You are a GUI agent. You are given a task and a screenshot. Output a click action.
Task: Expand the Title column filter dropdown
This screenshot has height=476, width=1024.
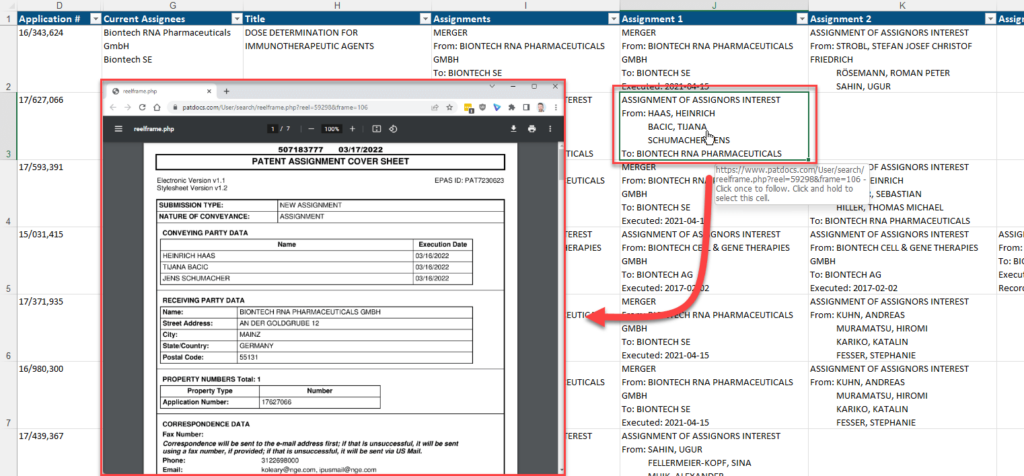tap(424, 19)
